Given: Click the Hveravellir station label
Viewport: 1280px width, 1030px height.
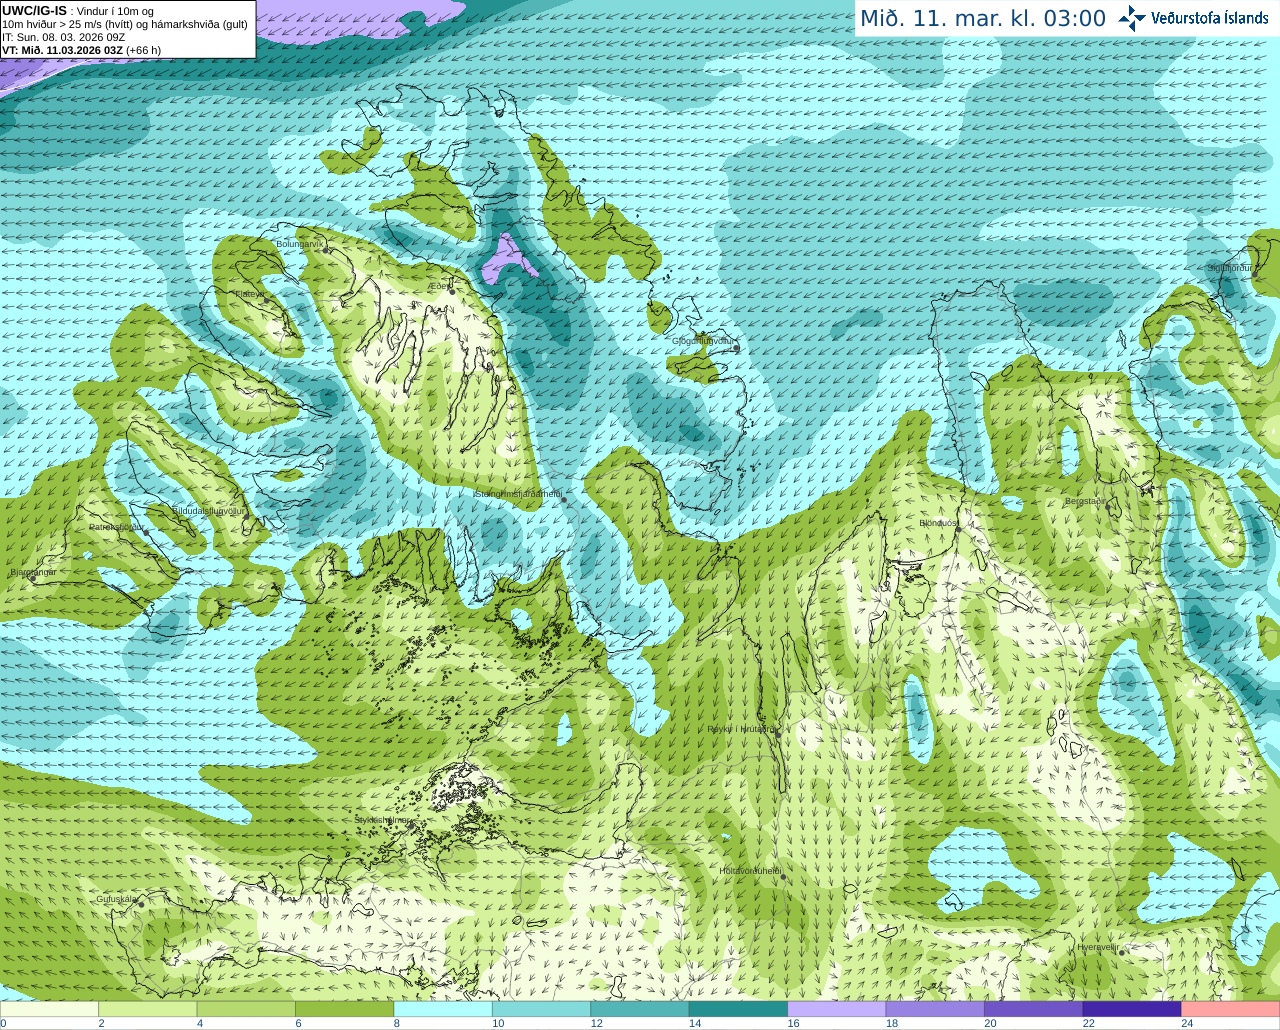Looking at the screenshot, I should click(x=1098, y=947).
